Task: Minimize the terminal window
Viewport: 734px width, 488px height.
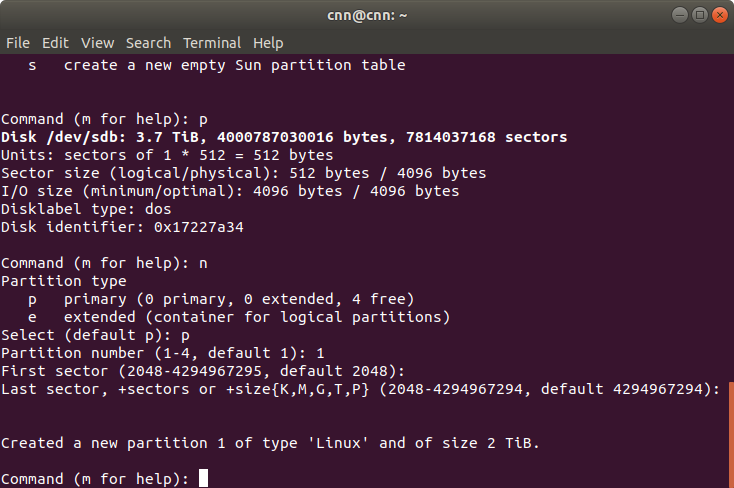Action: (x=680, y=15)
